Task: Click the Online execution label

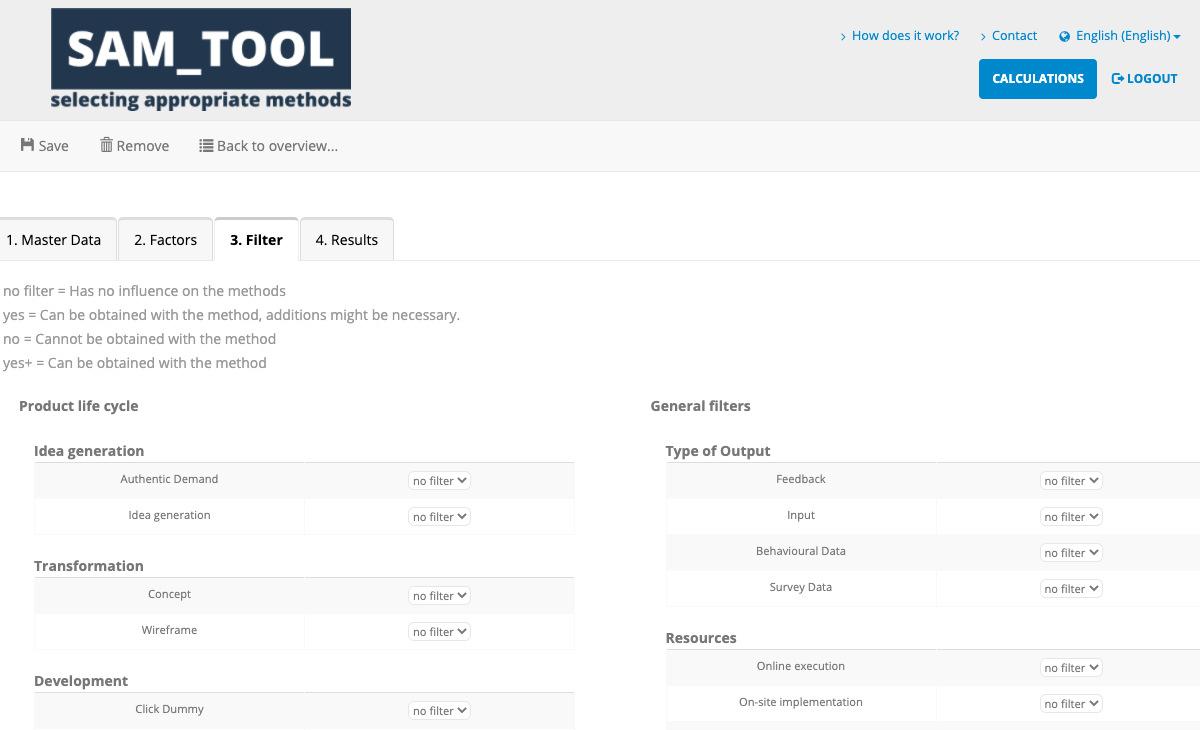Action: [801, 666]
